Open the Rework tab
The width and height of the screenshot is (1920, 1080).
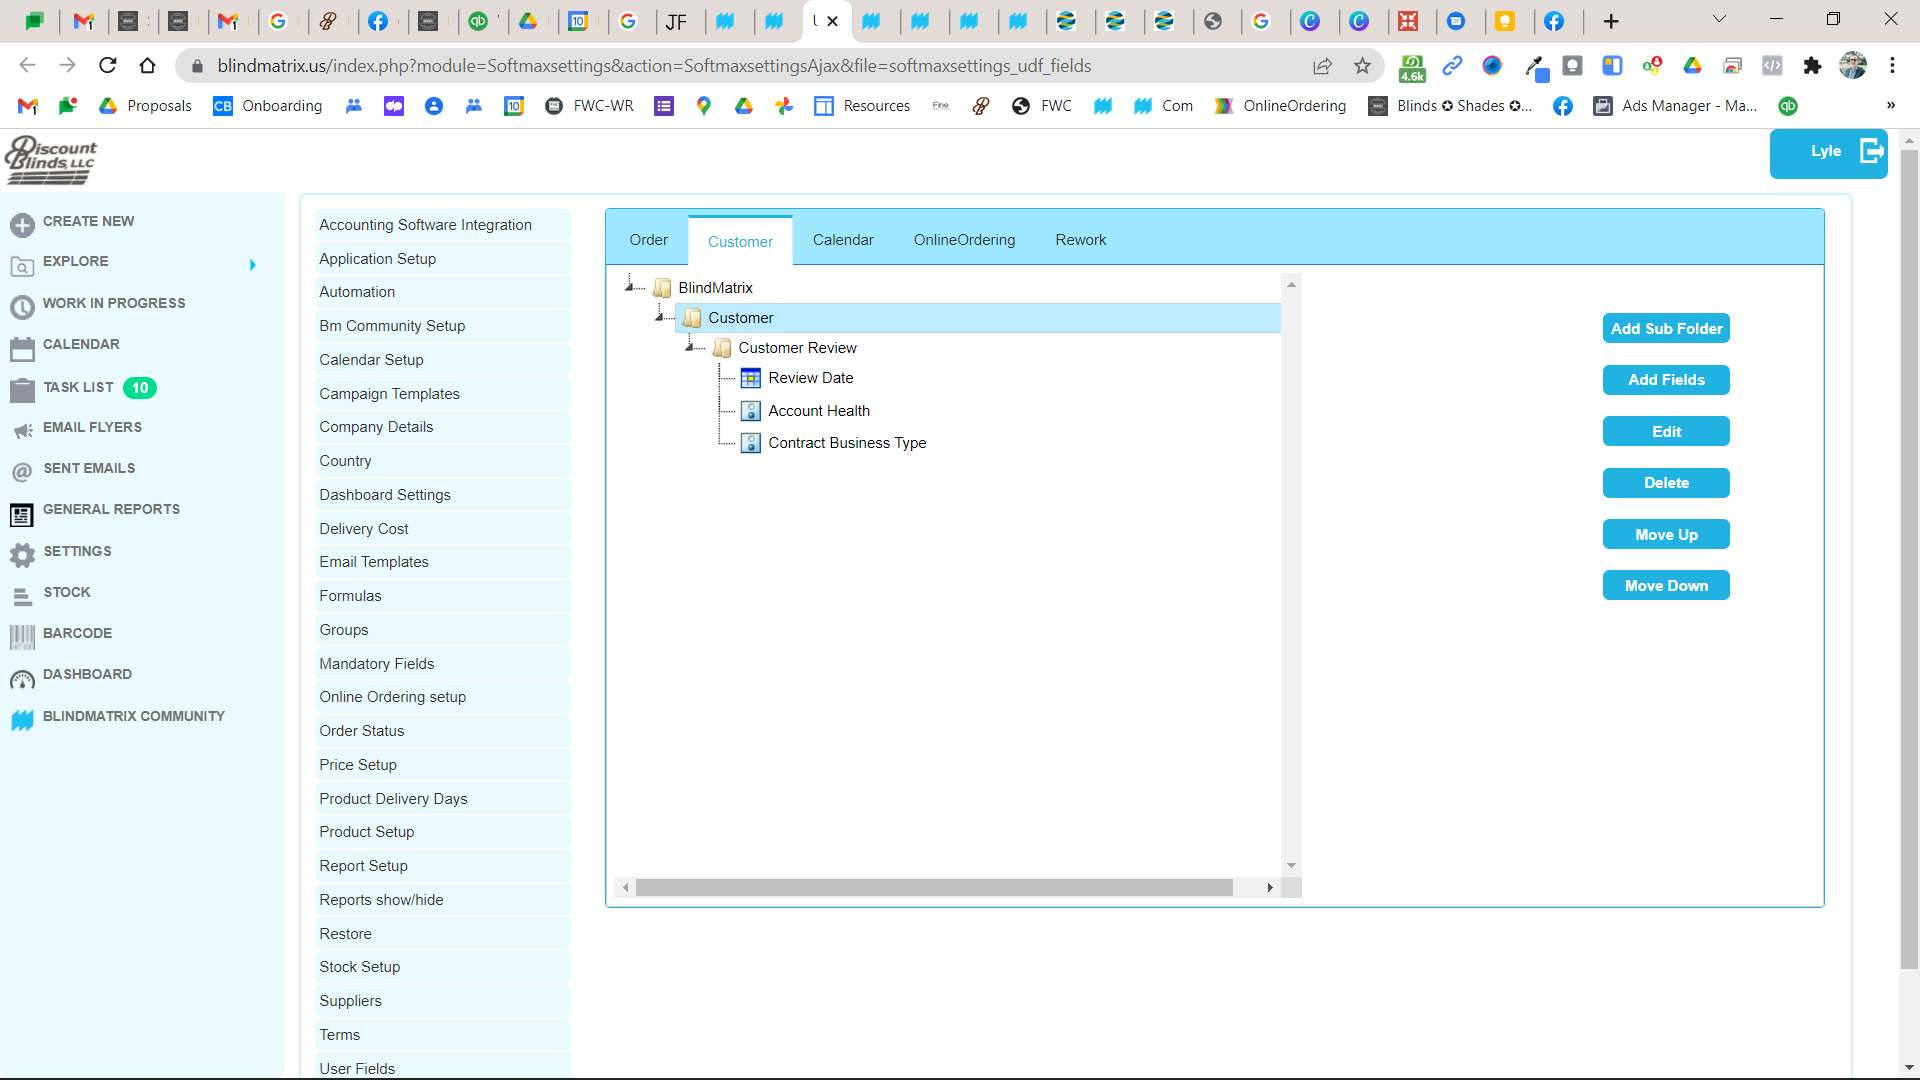point(1080,240)
